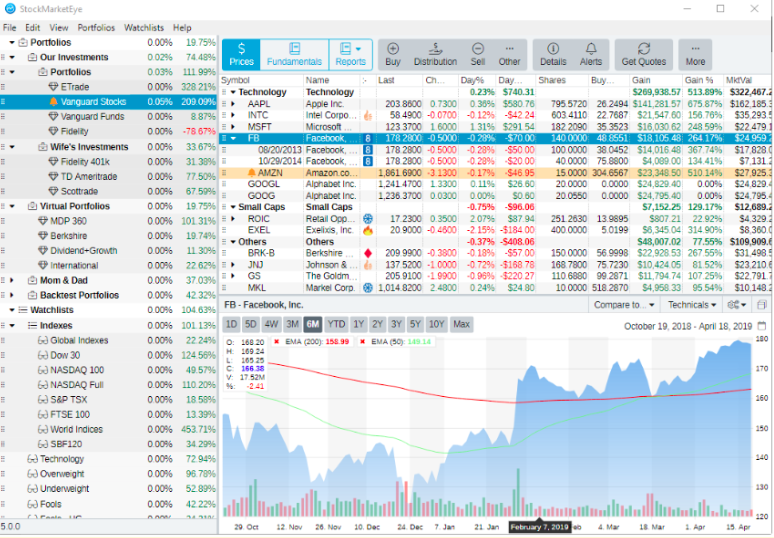Screen dimensions: 774x538
Task: Open the Dow 30 watchlist
Action: point(109,355)
